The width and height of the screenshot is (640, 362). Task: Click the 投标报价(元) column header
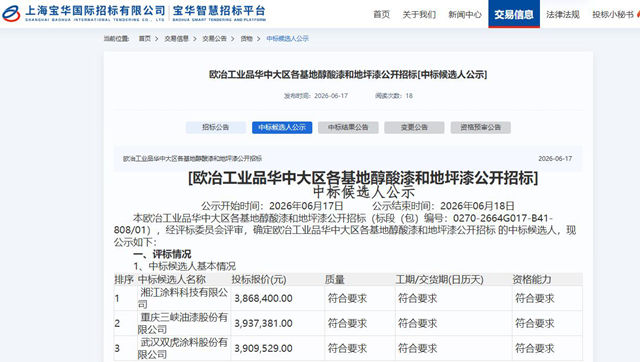tap(259, 280)
